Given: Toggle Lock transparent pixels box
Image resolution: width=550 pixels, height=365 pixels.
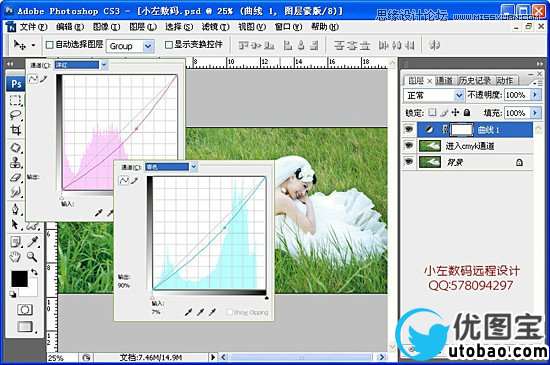Looking at the screenshot, I should pos(432,113).
